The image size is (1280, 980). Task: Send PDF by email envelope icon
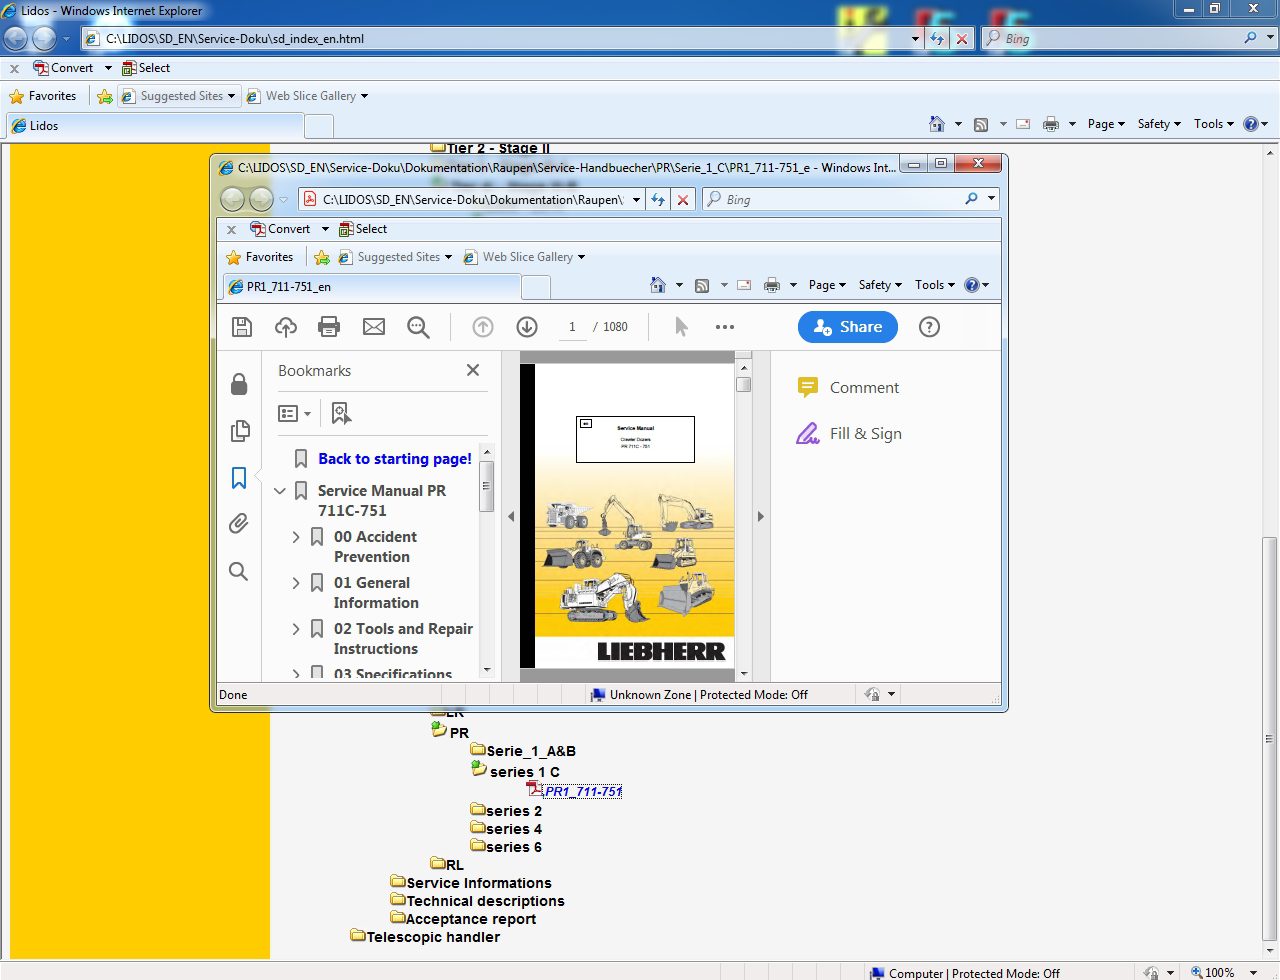pyautogui.click(x=374, y=327)
